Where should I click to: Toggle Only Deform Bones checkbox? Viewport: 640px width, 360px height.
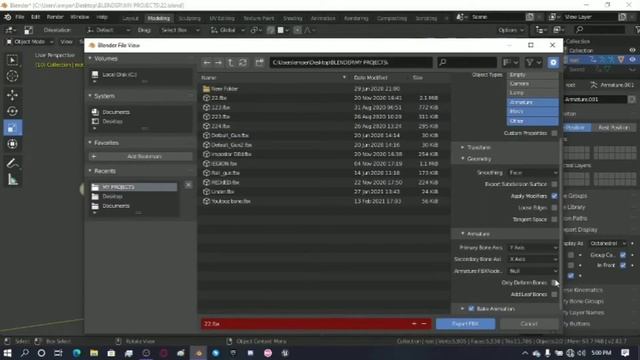click(x=554, y=282)
